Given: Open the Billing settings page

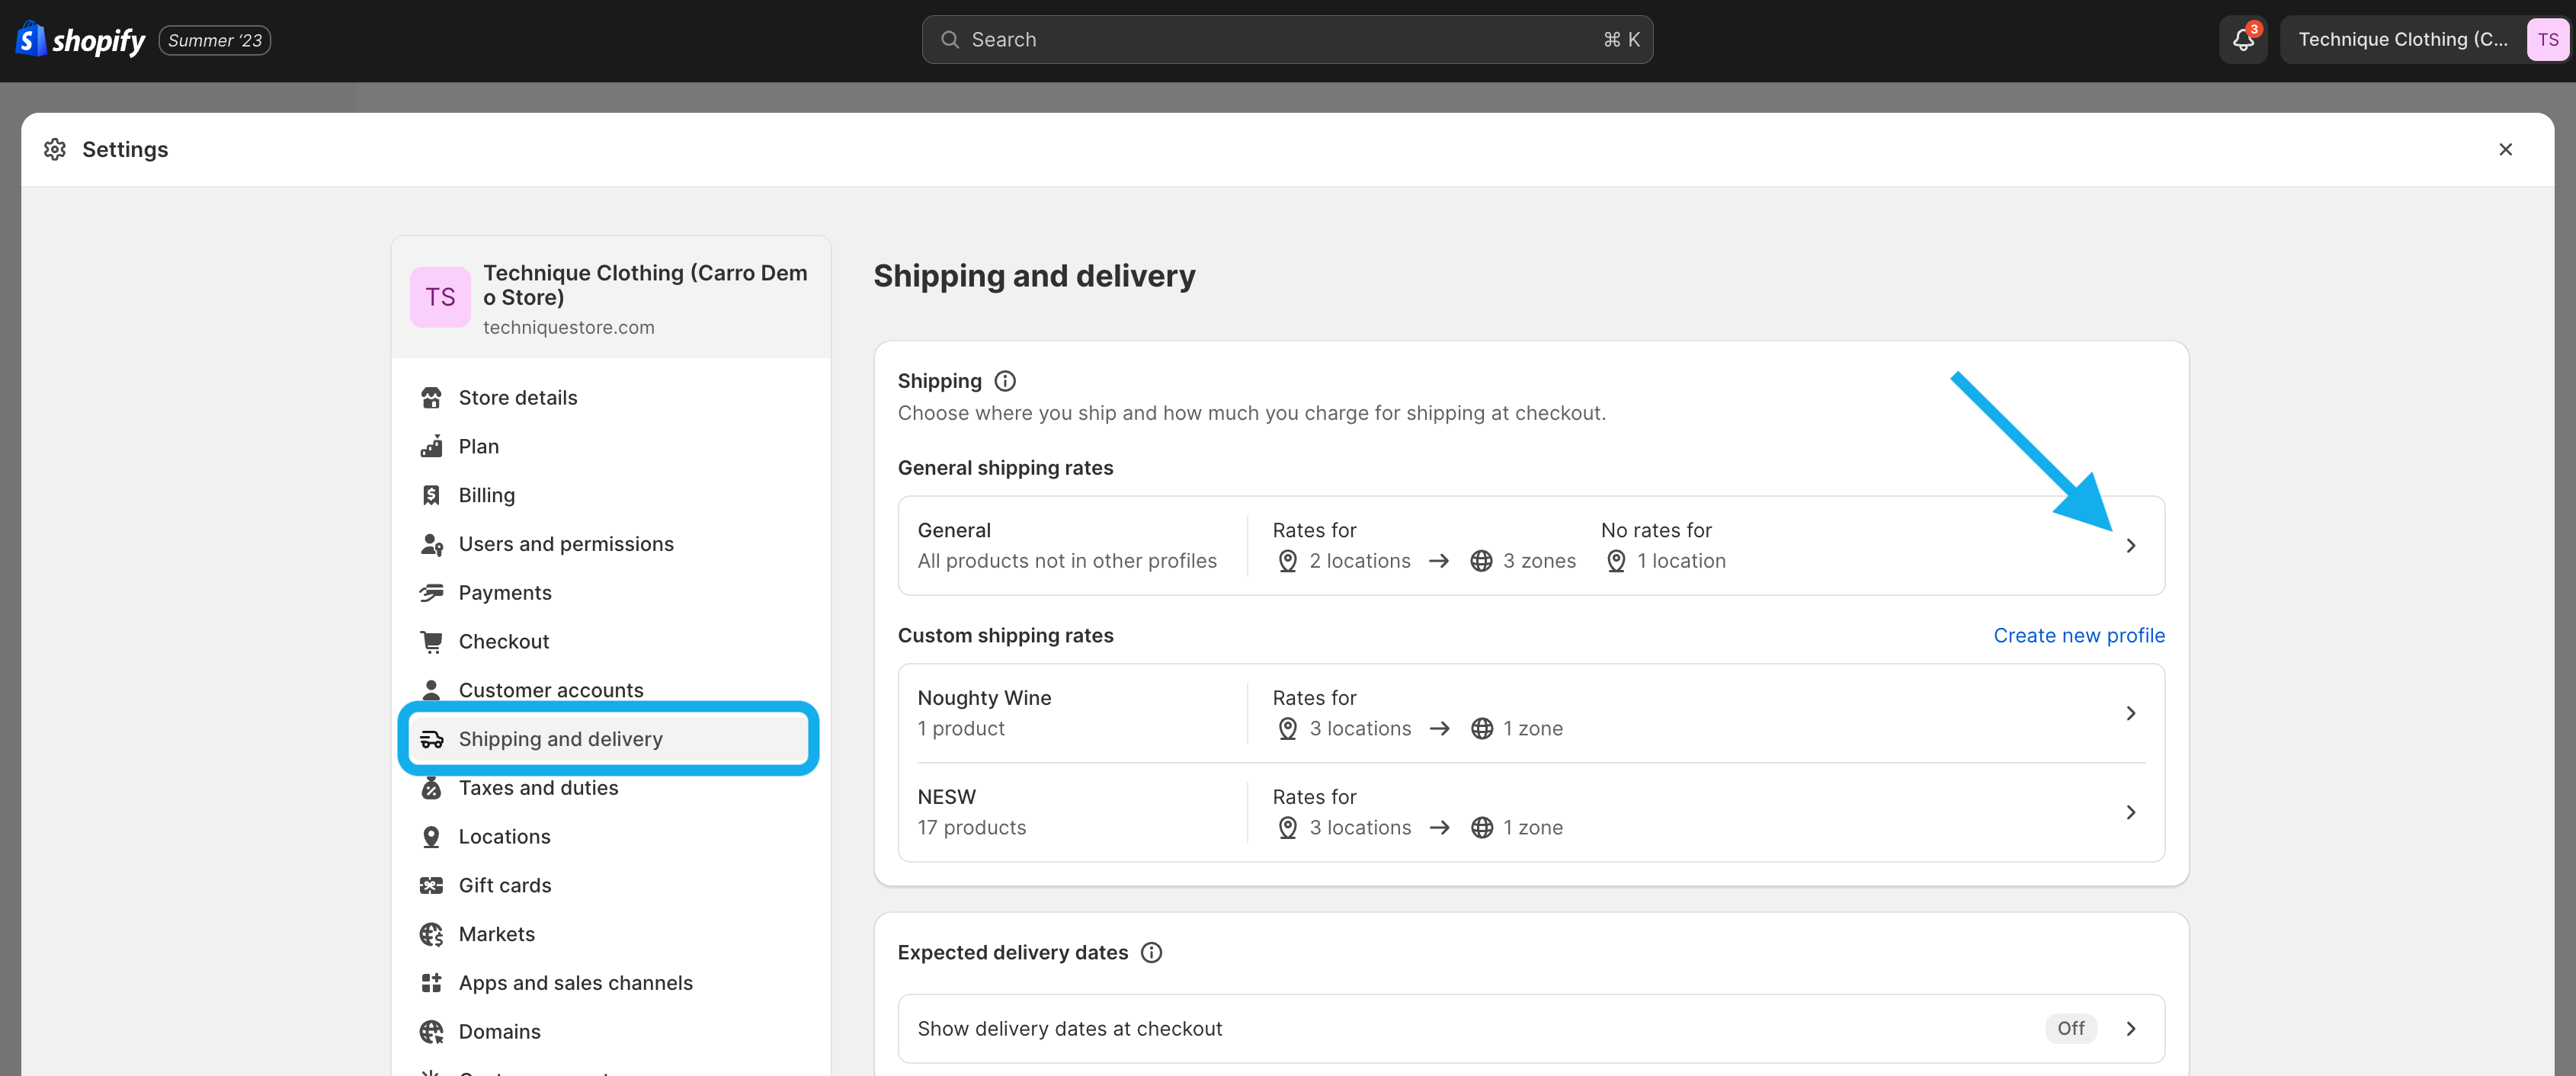Looking at the screenshot, I should 486,495.
